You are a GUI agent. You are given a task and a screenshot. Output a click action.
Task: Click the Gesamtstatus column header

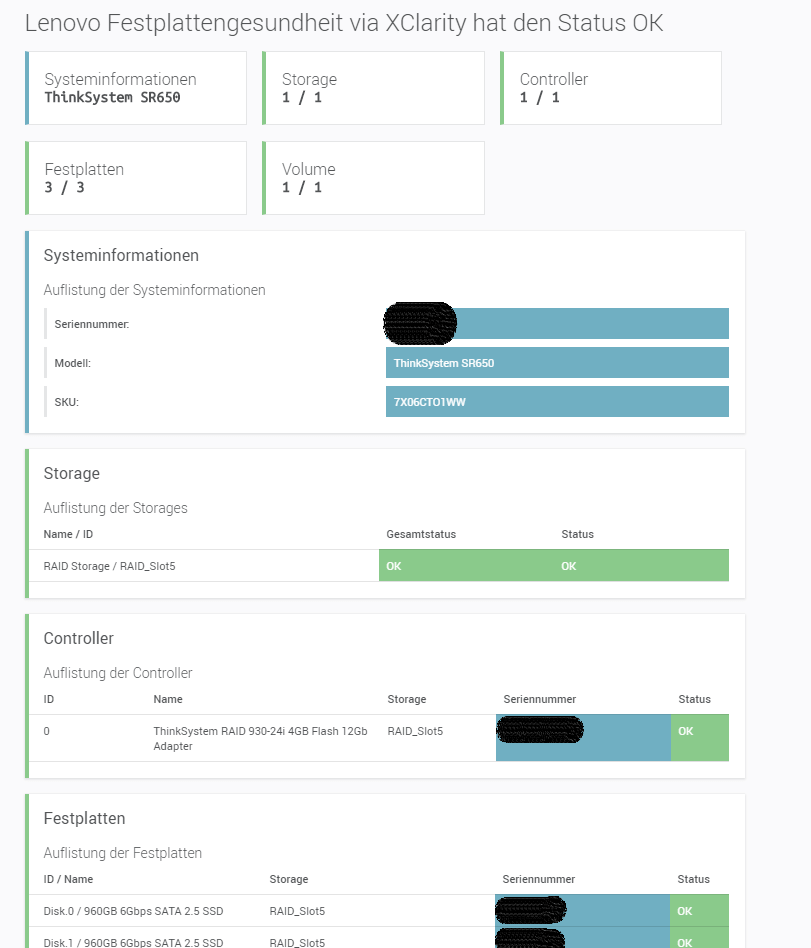click(x=421, y=534)
